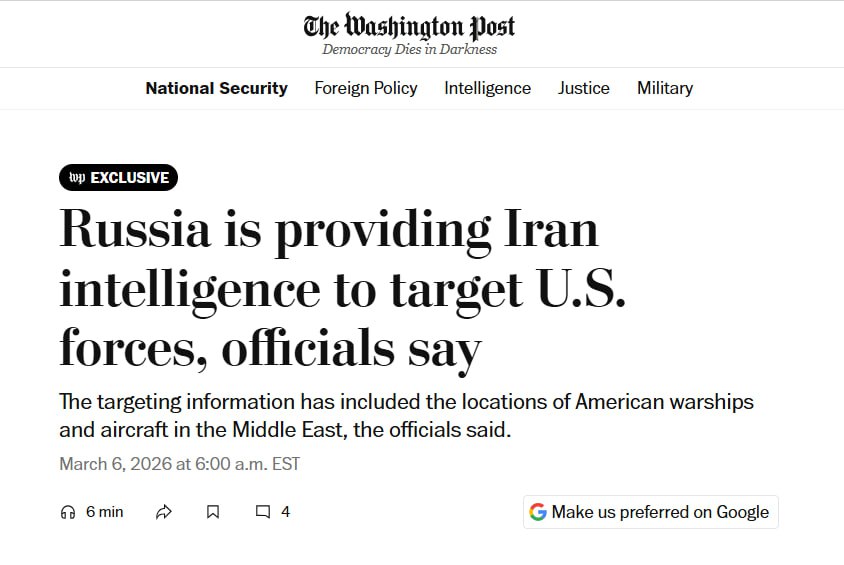Click the comment count number 4

285,512
